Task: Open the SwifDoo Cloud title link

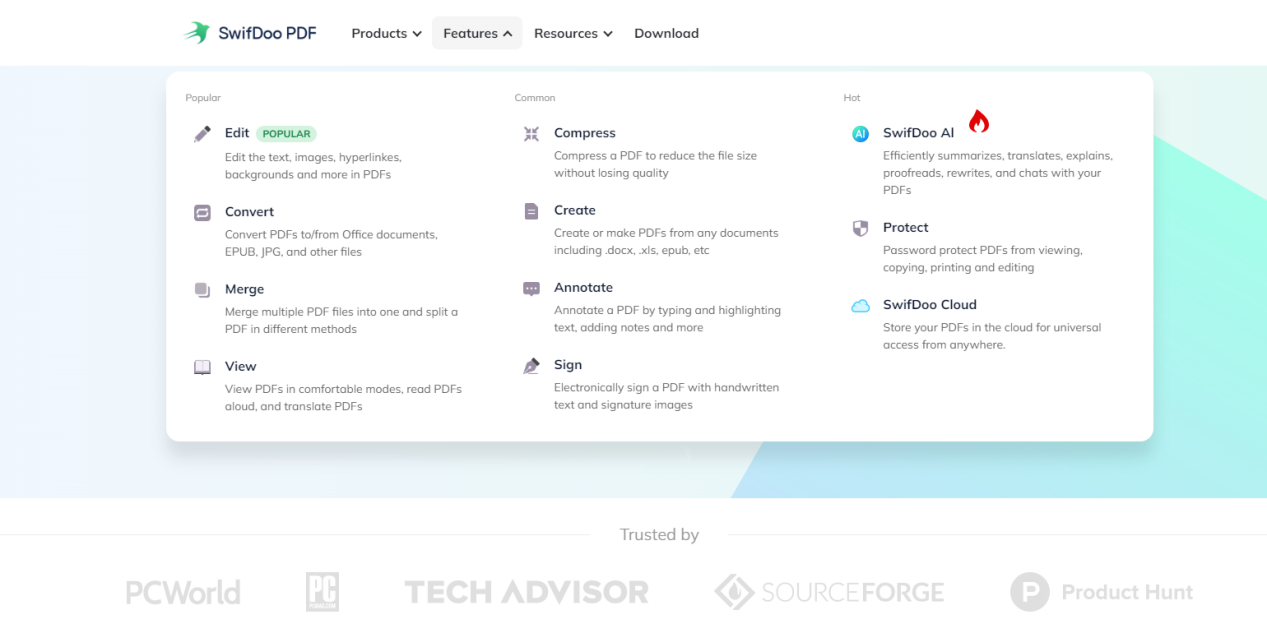Action: (929, 304)
